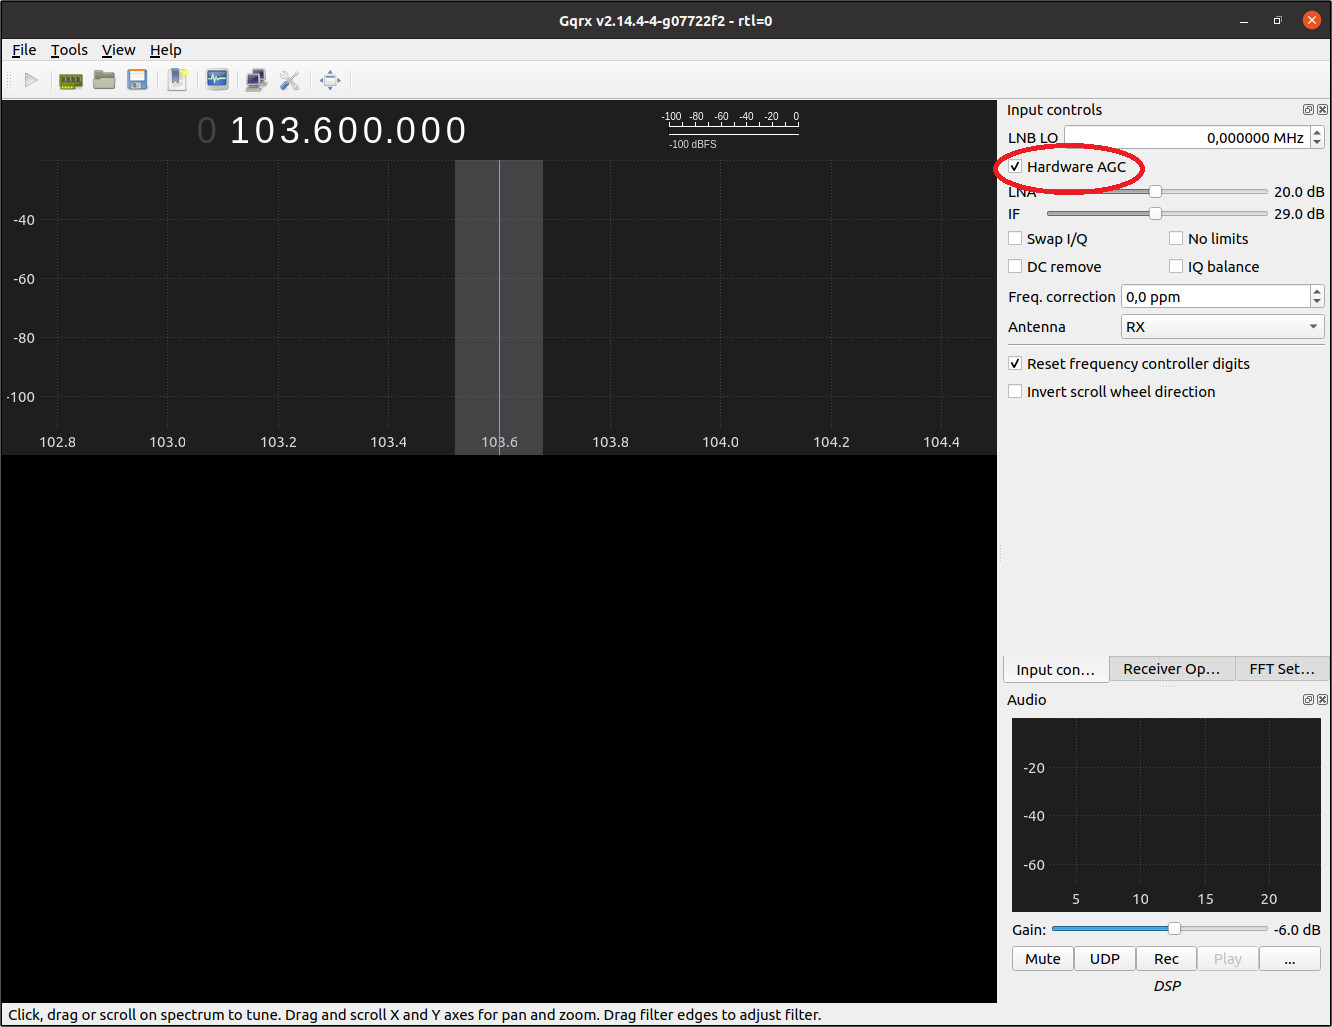Viewport: 1332px width, 1027px height.
Task: Click the 104.0 label on frequency axis
Action: tap(720, 442)
